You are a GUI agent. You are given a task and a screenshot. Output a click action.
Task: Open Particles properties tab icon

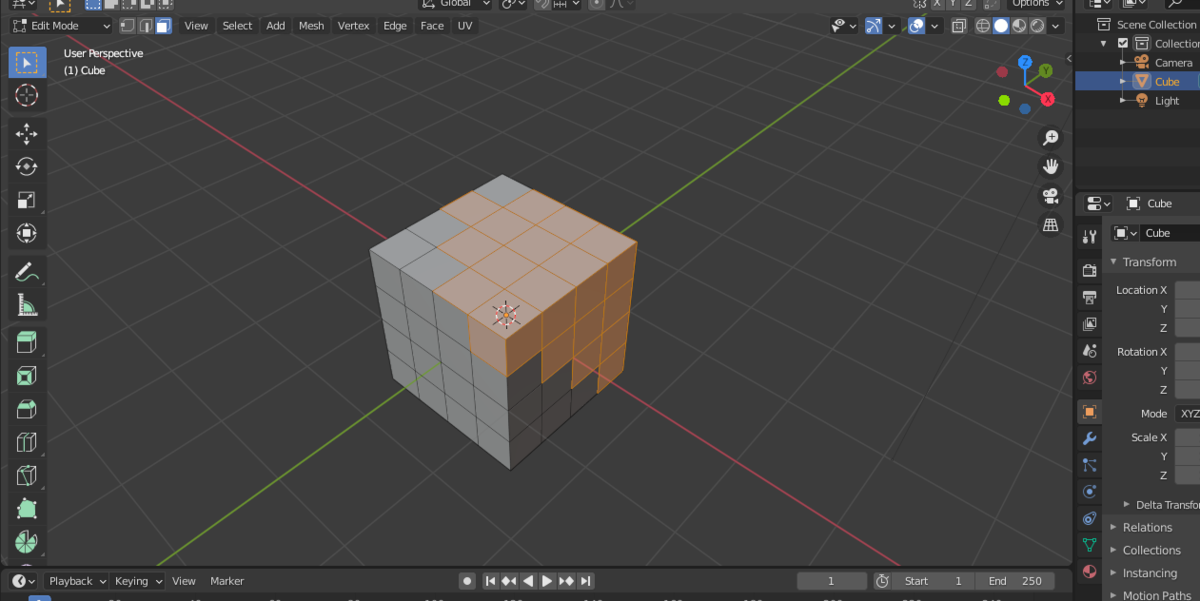click(1089, 465)
